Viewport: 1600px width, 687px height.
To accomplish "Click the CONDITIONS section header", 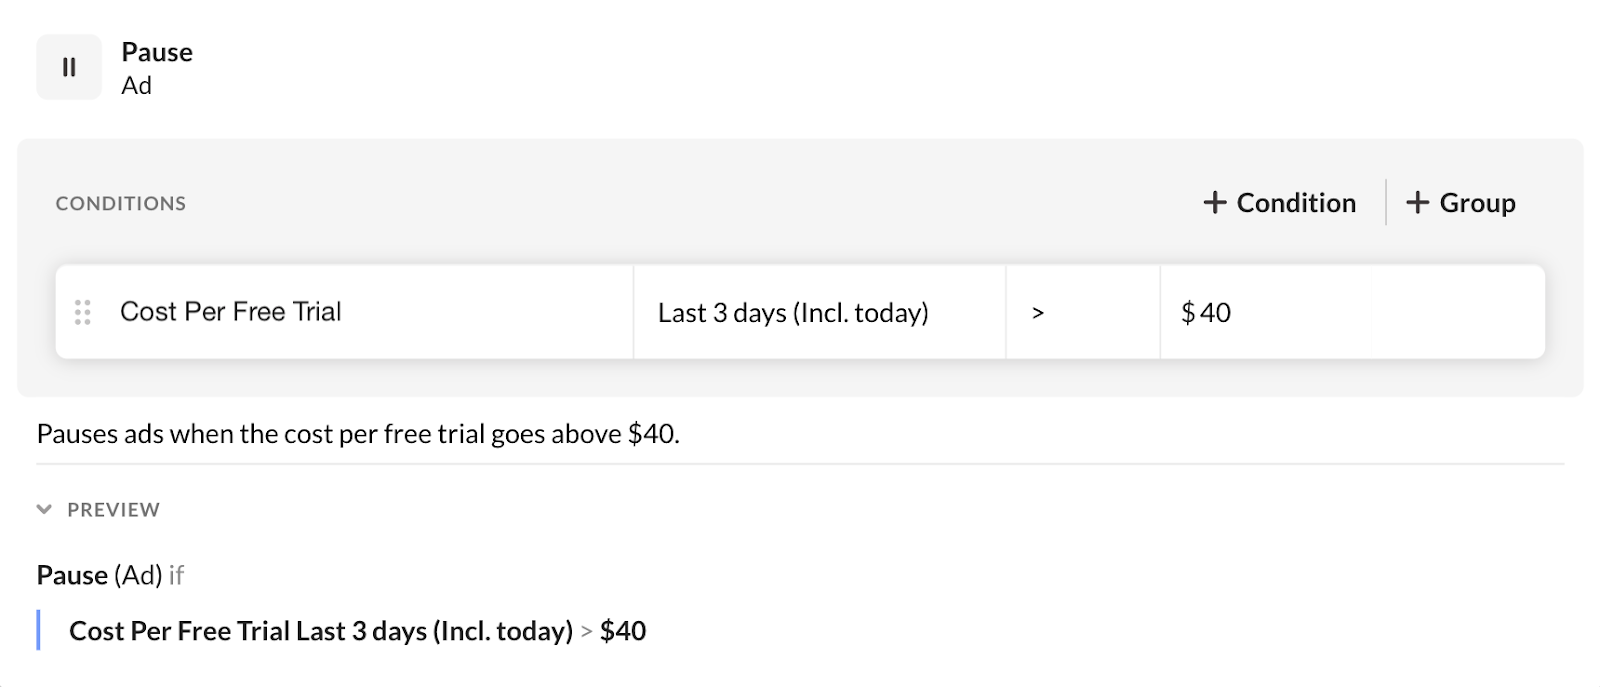I will click(120, 204).
